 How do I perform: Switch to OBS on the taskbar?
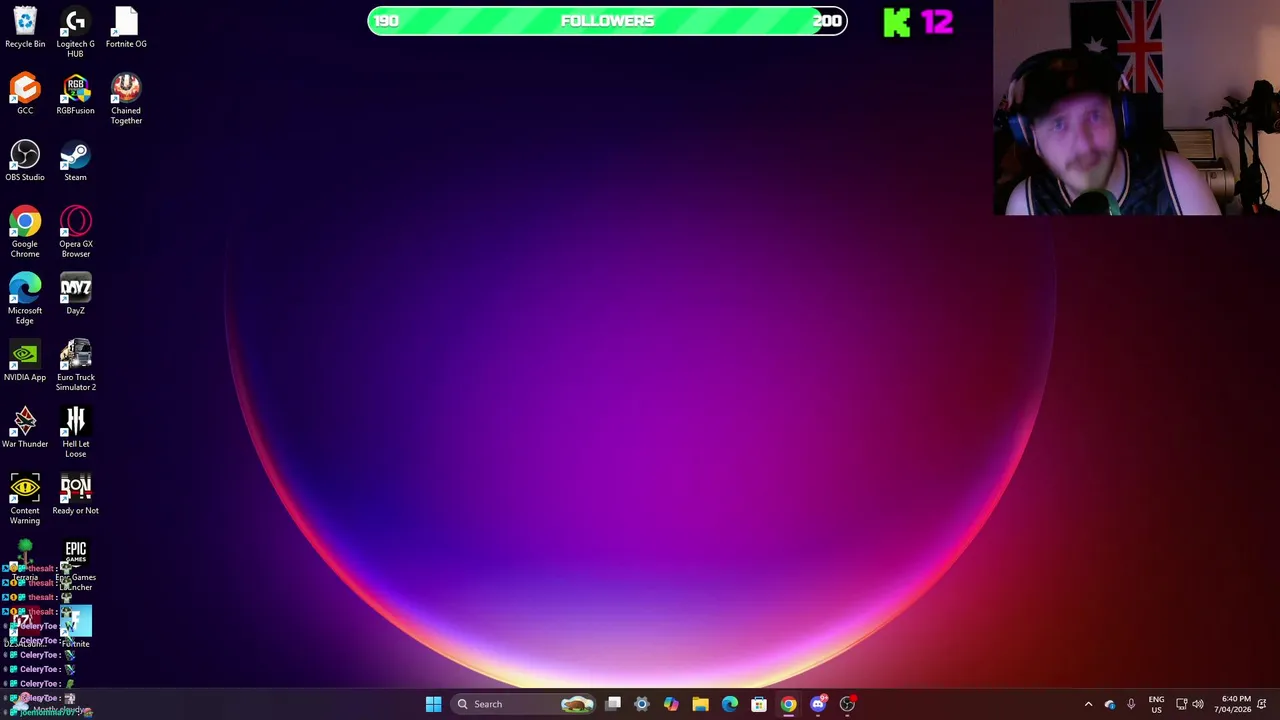point(847,704)
